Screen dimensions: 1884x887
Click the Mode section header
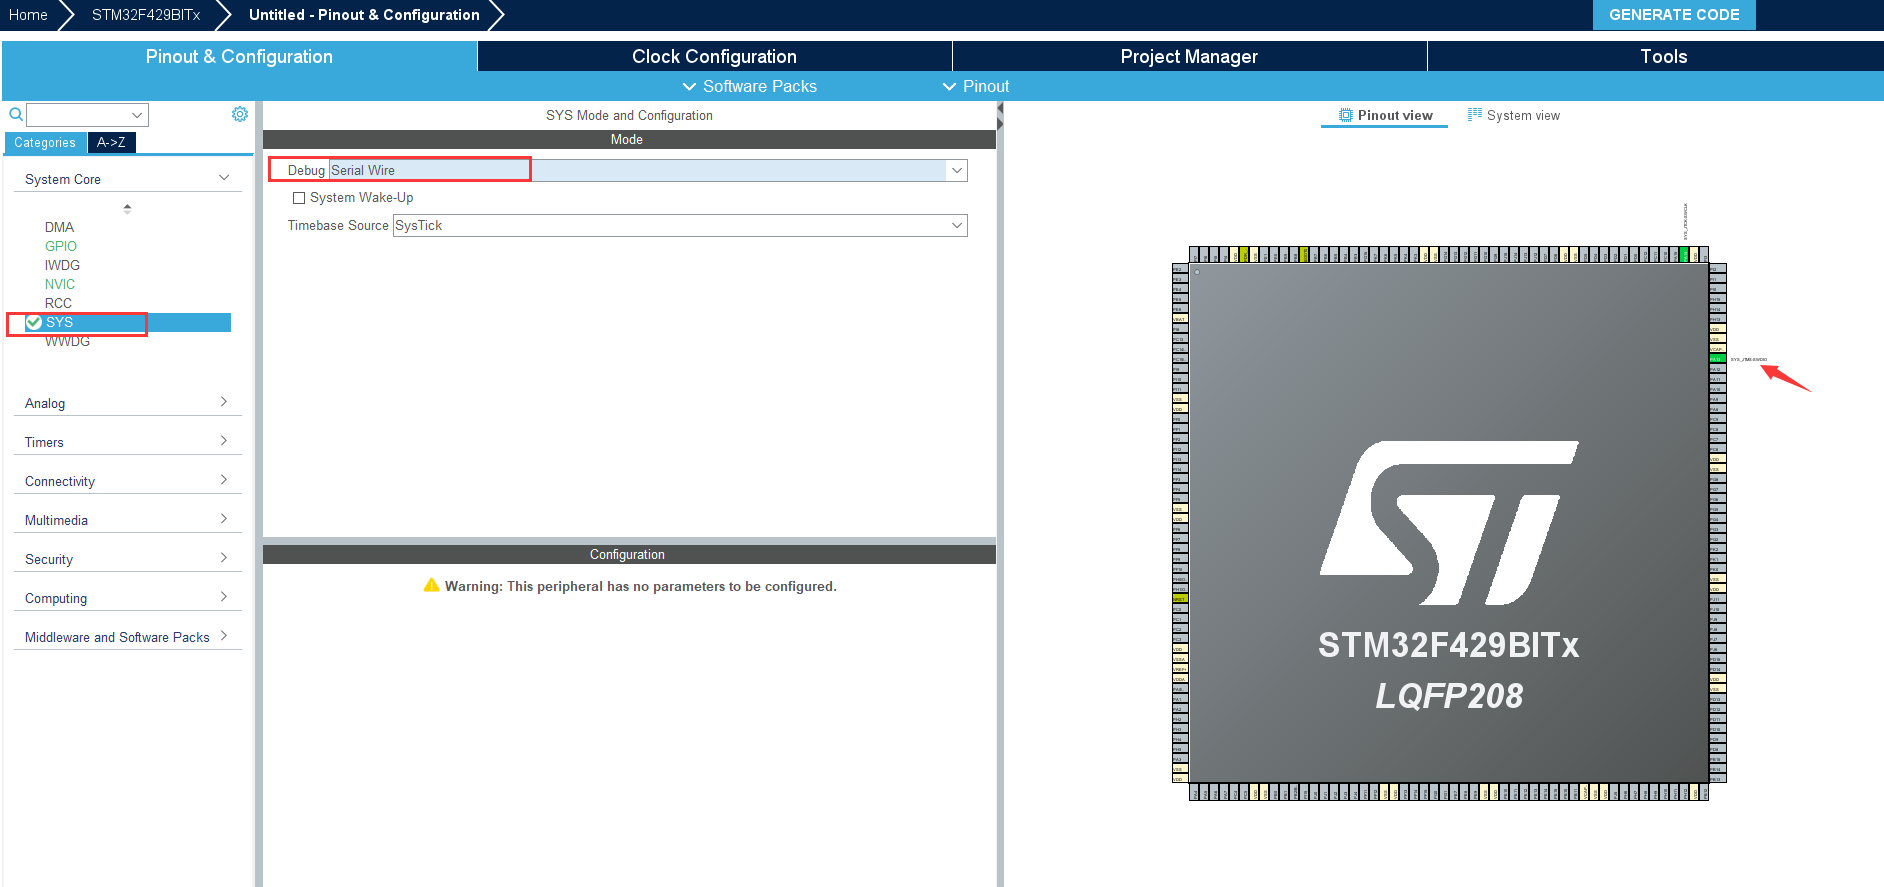pos(629,140)
